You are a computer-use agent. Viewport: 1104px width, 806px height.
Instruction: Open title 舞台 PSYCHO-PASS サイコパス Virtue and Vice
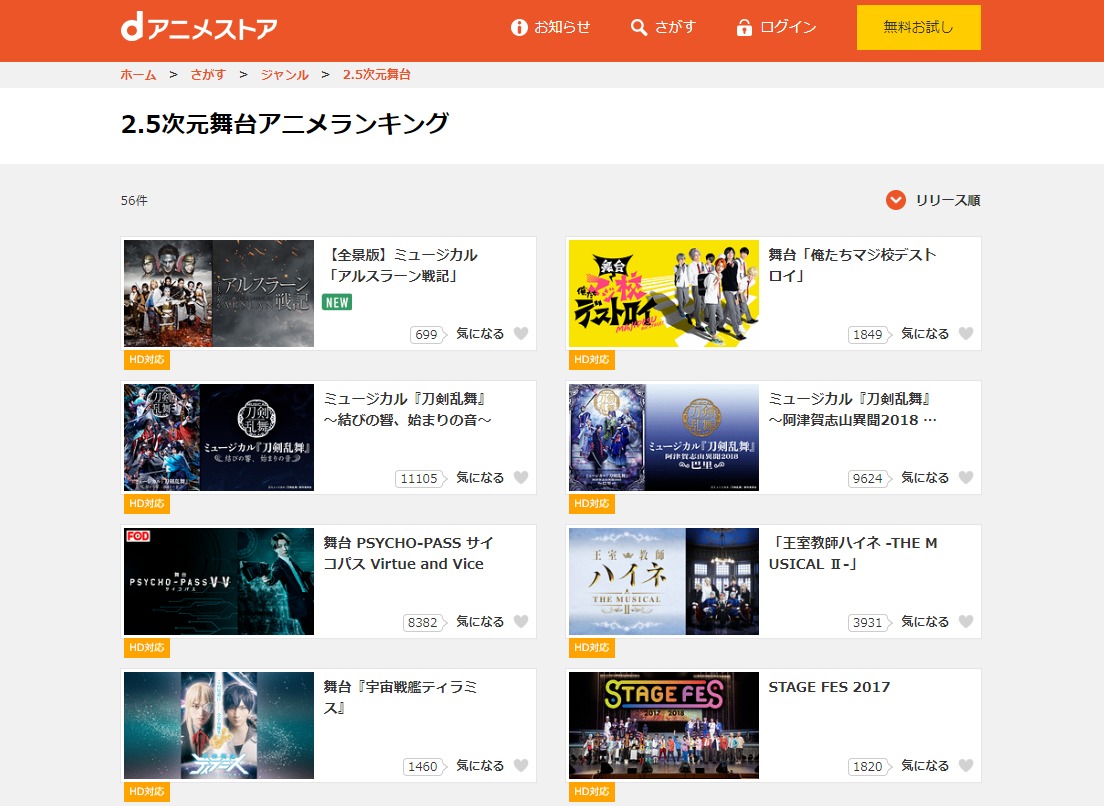click(x=408, y=553)
